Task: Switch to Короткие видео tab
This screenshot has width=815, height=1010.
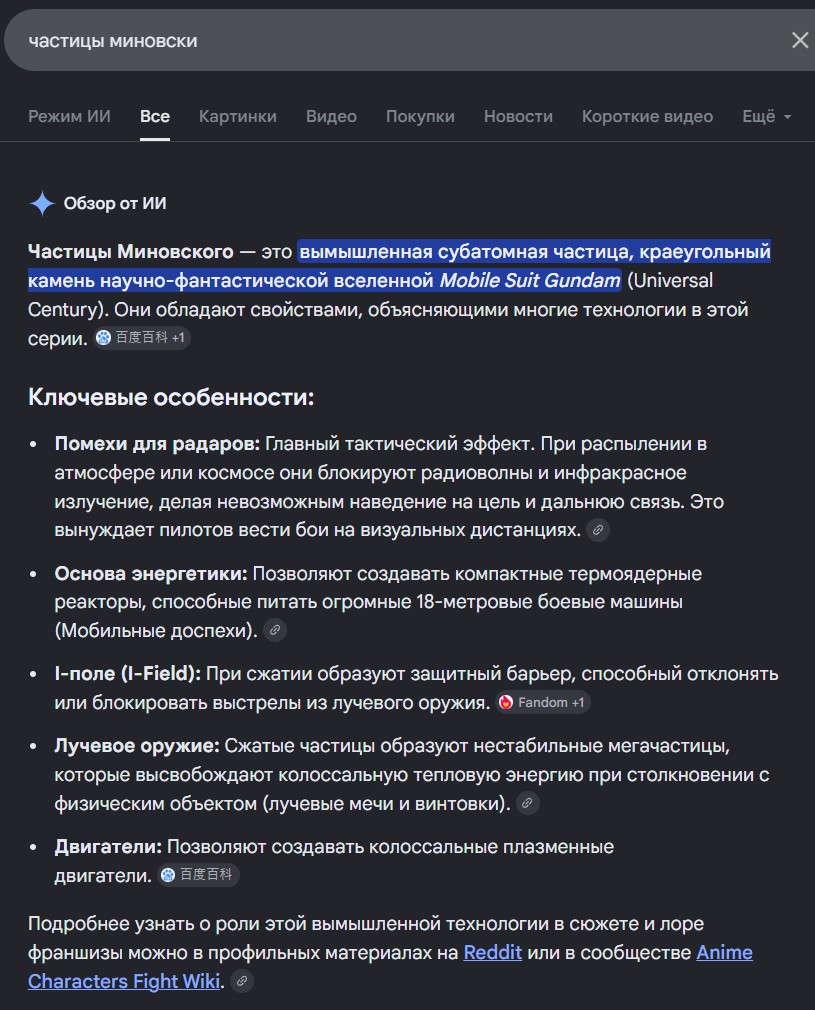Action: click(x=647, y=117)
